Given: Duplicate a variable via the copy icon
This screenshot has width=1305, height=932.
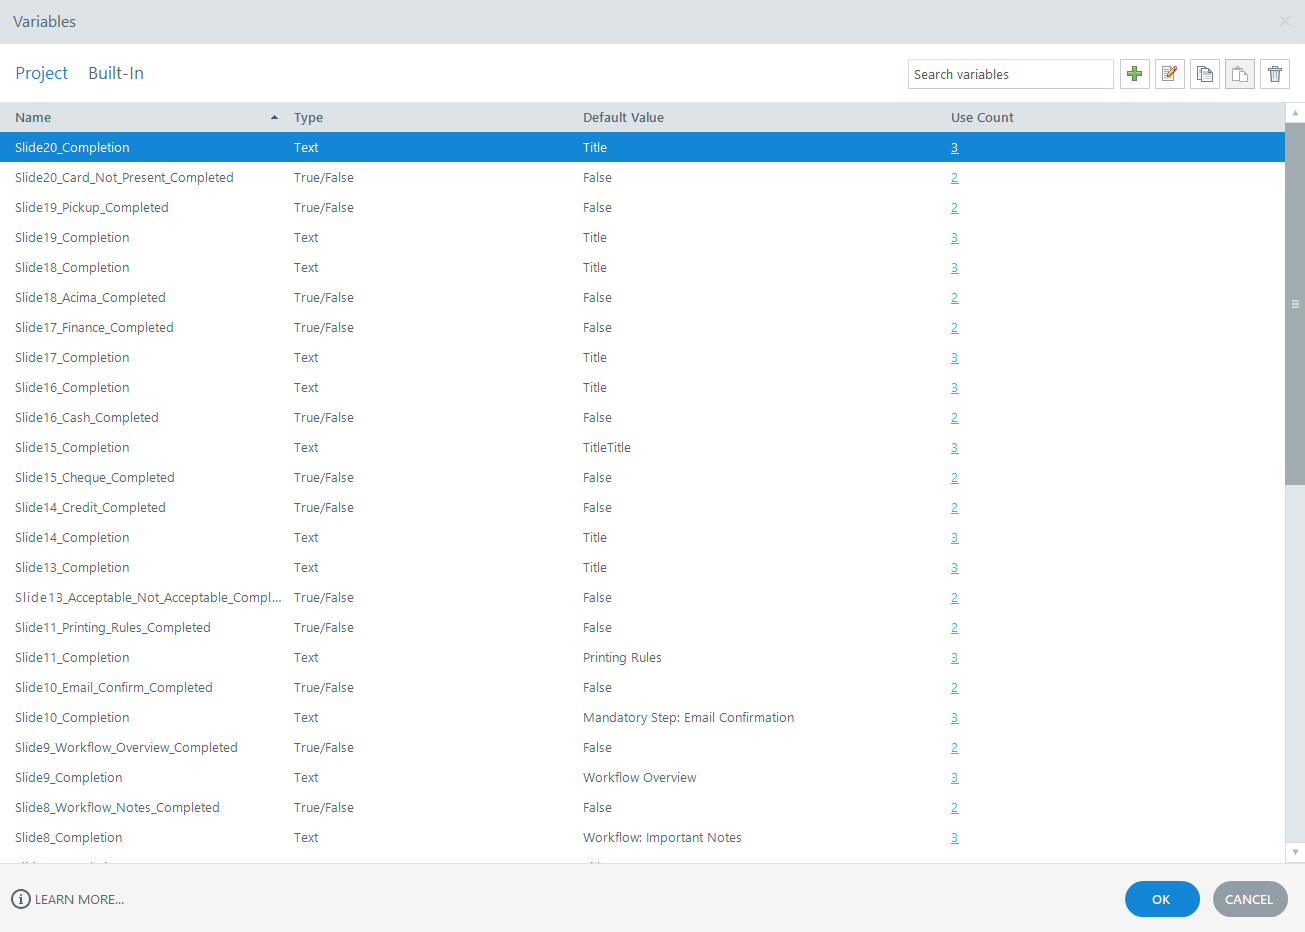Looking at the screenshot, I should (x=1204, y=73).
